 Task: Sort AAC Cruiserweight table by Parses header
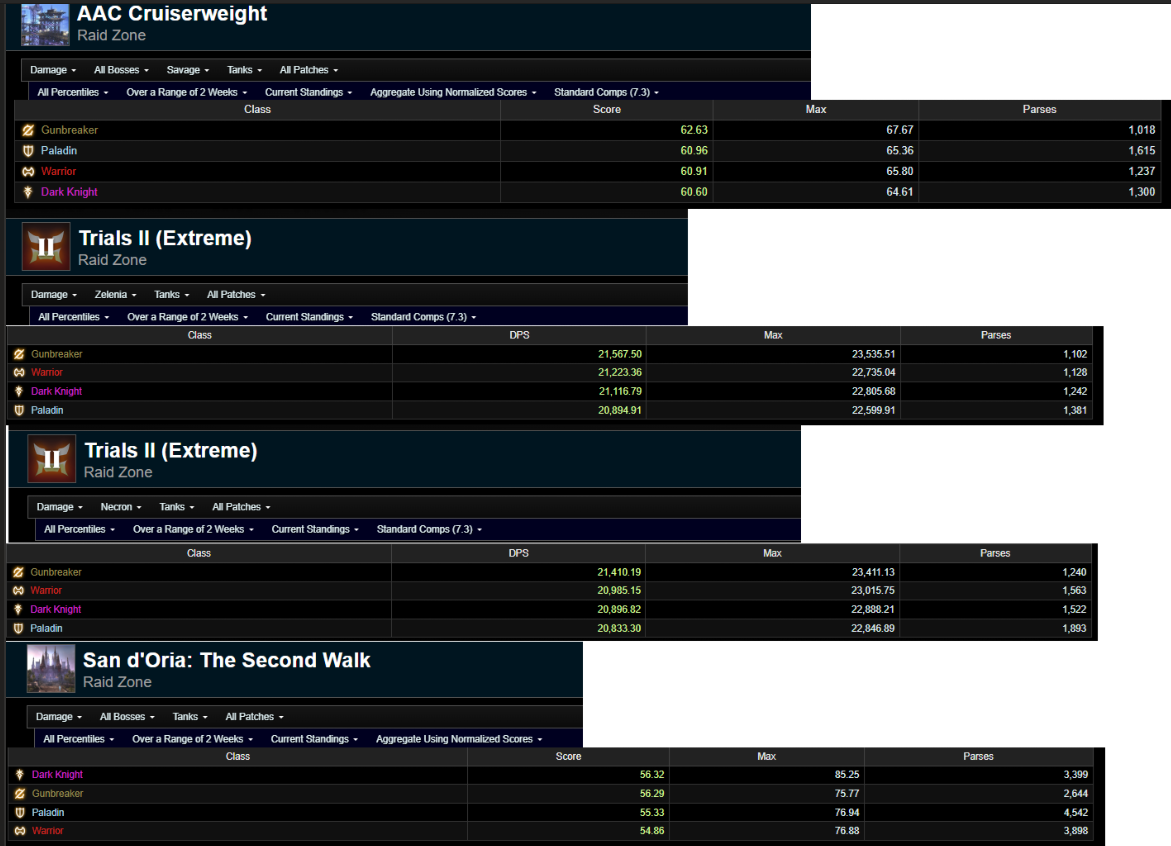tap(1039, 110)
